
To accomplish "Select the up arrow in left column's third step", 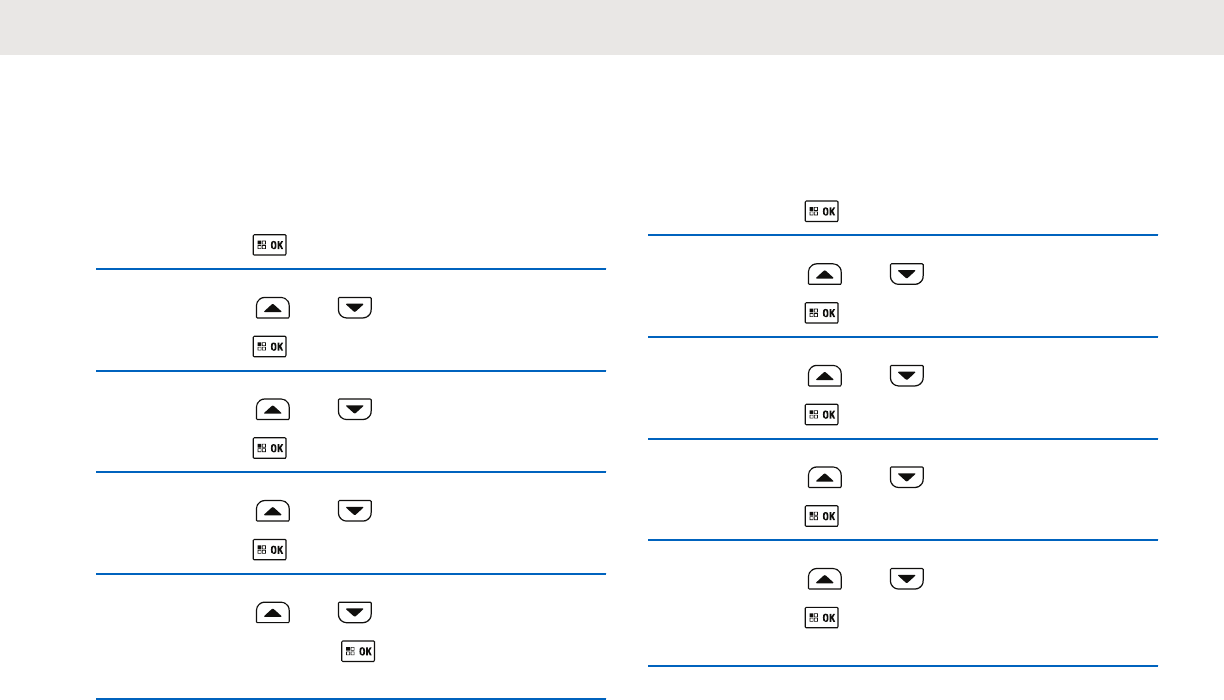I will tap(273, 409).
